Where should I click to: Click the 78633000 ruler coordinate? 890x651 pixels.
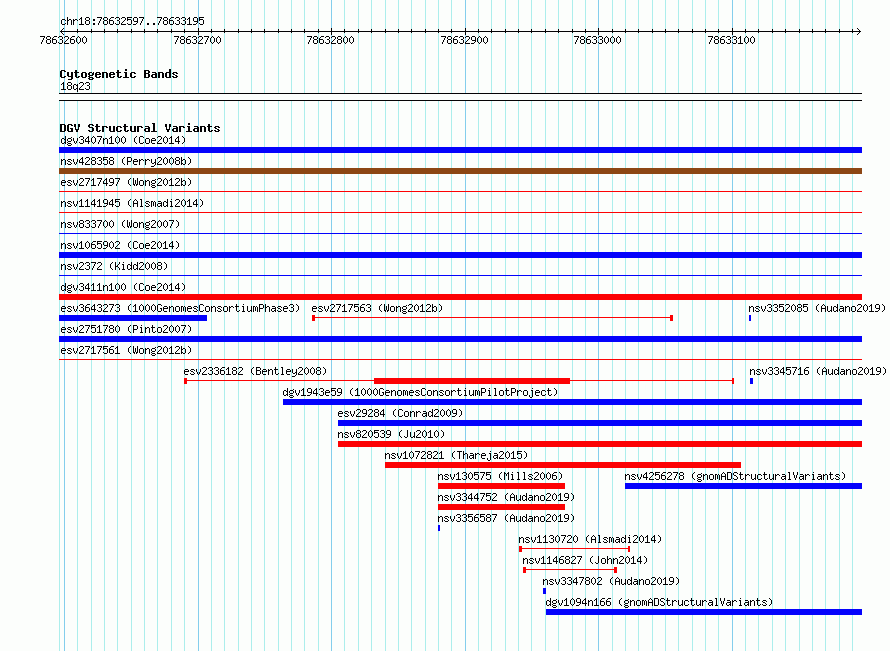pyautogui.click(x=598, y=40)
